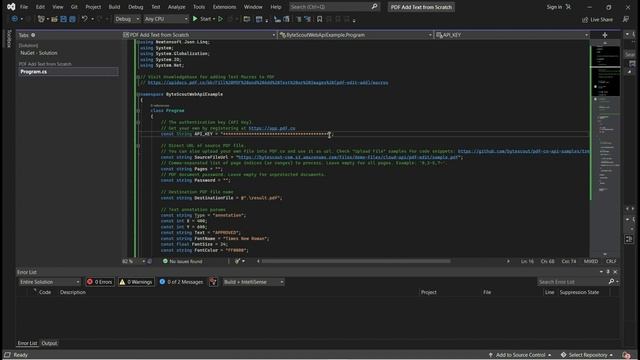Click the account icon next to Sign in
Viewport: 640px width, 360px height.
pyautogui.click(x=568, y=7)
